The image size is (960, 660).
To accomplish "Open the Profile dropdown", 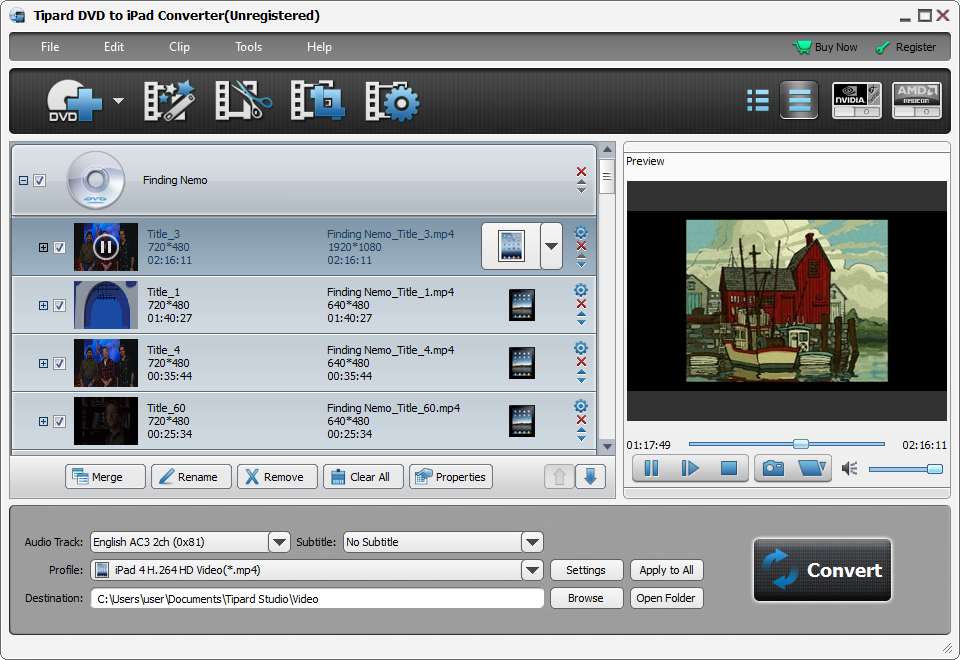I will point(532,571).
